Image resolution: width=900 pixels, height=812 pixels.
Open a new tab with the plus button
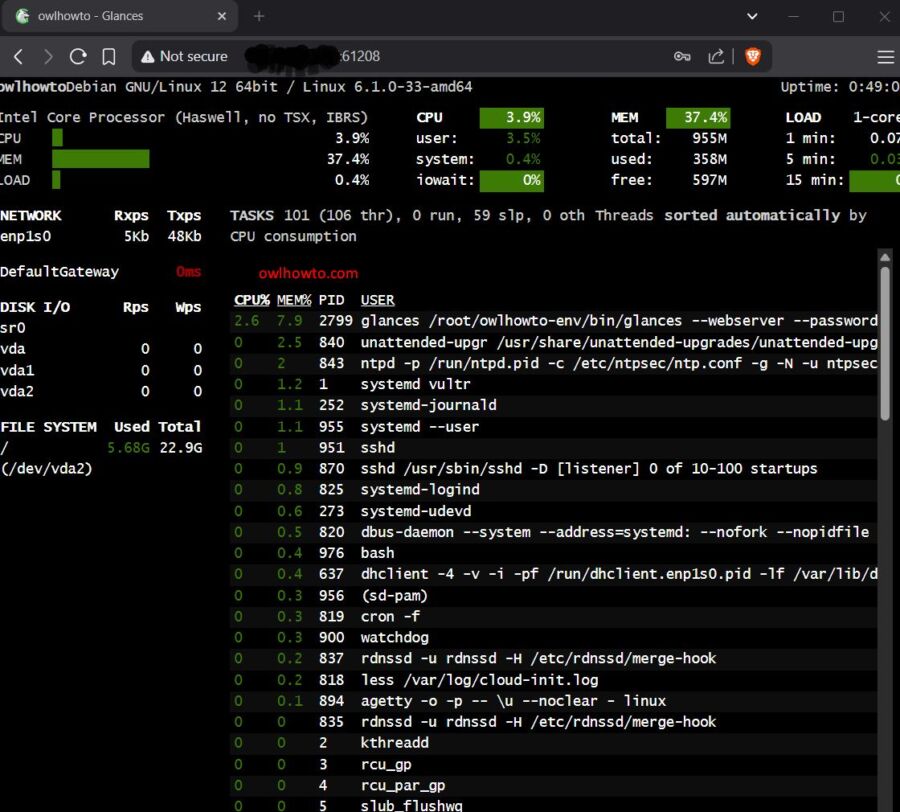point(259,16)
